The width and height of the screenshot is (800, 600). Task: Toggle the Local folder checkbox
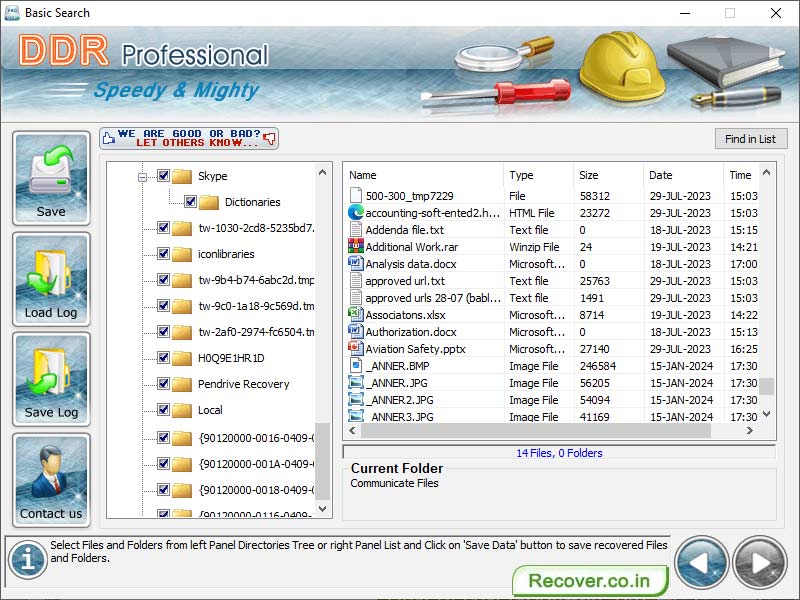click(163, 410)
